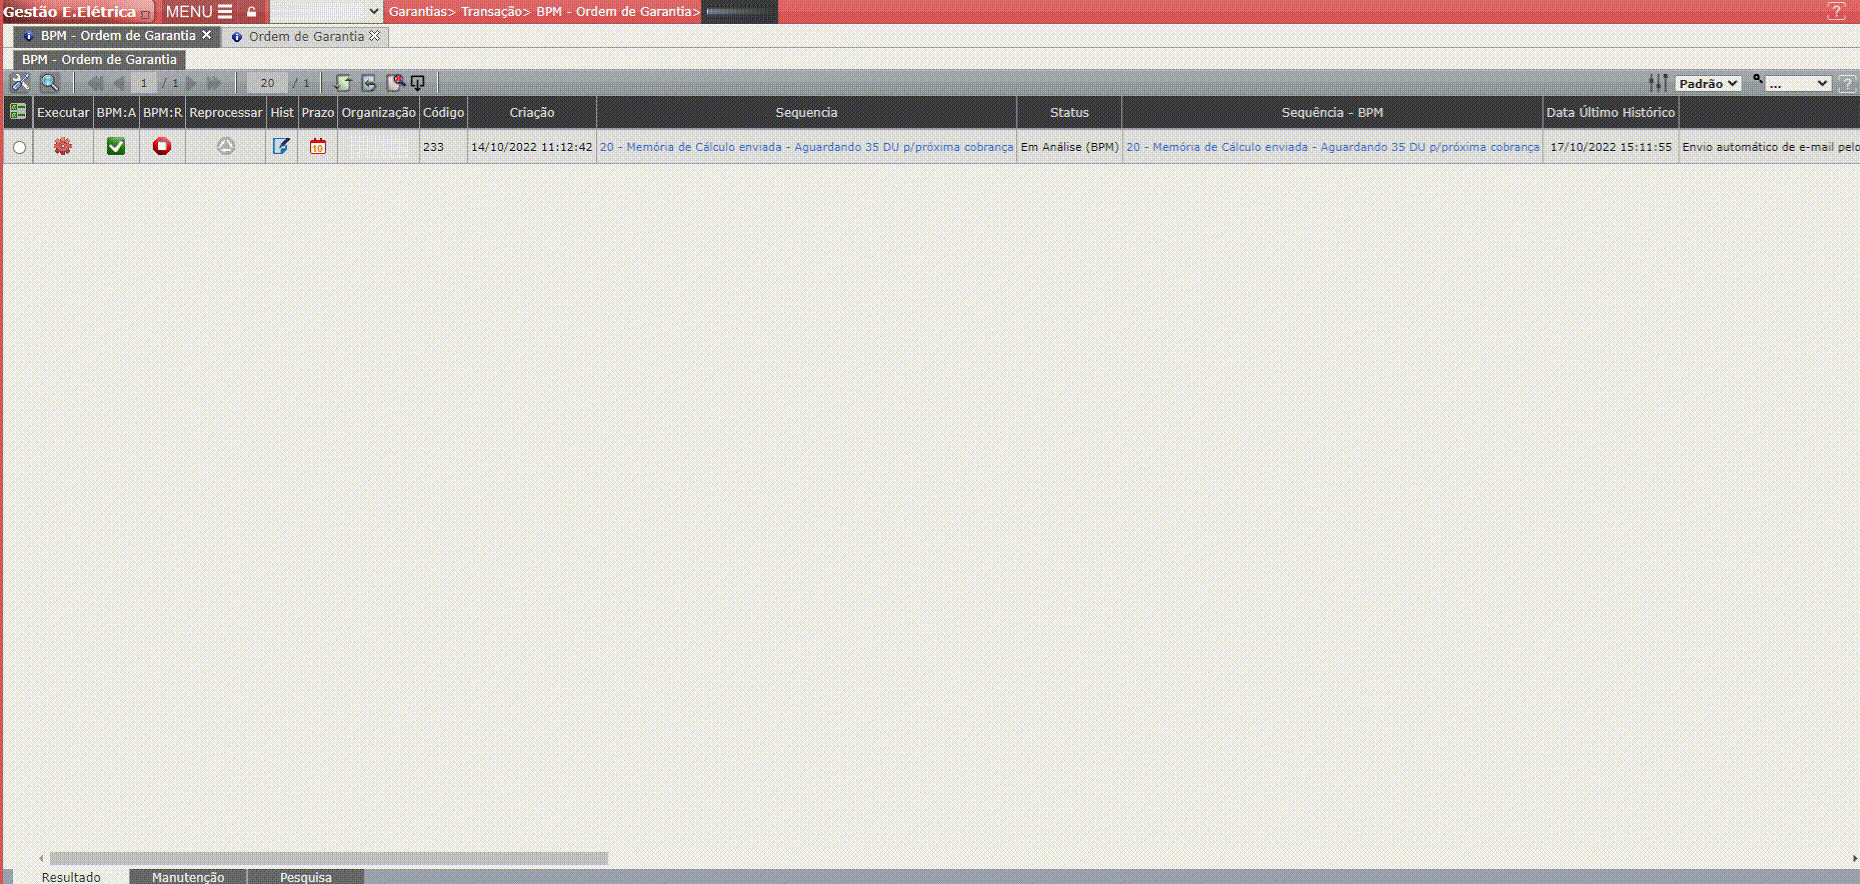Open the Prazo calendar icon

318,147
